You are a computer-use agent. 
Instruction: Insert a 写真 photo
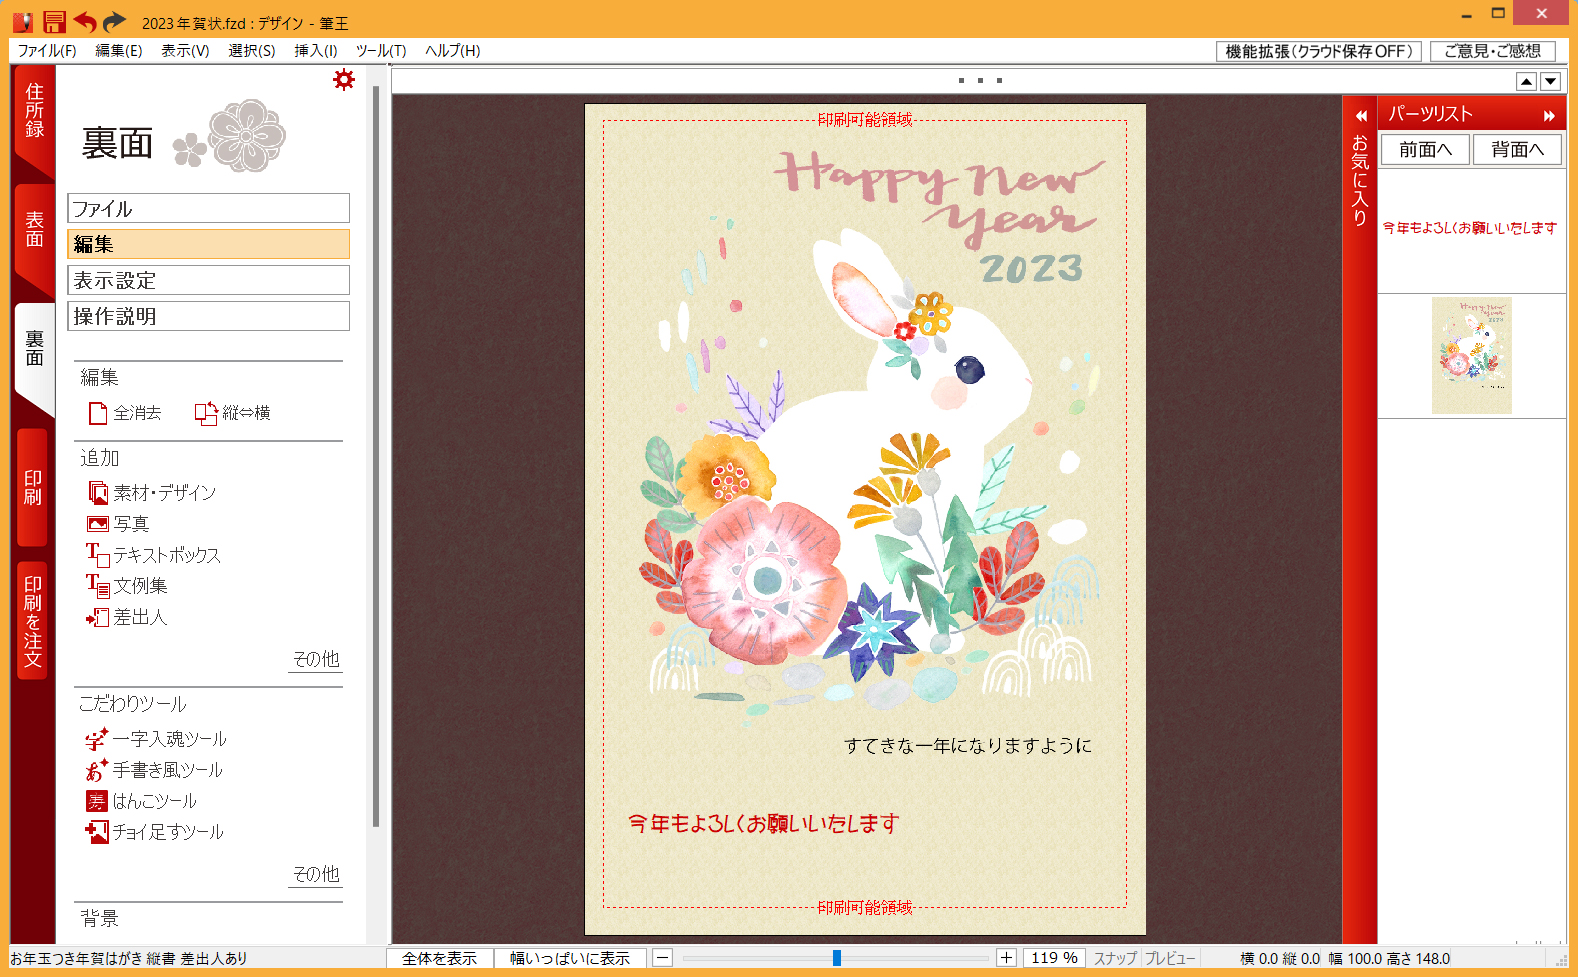click(98, 524)
